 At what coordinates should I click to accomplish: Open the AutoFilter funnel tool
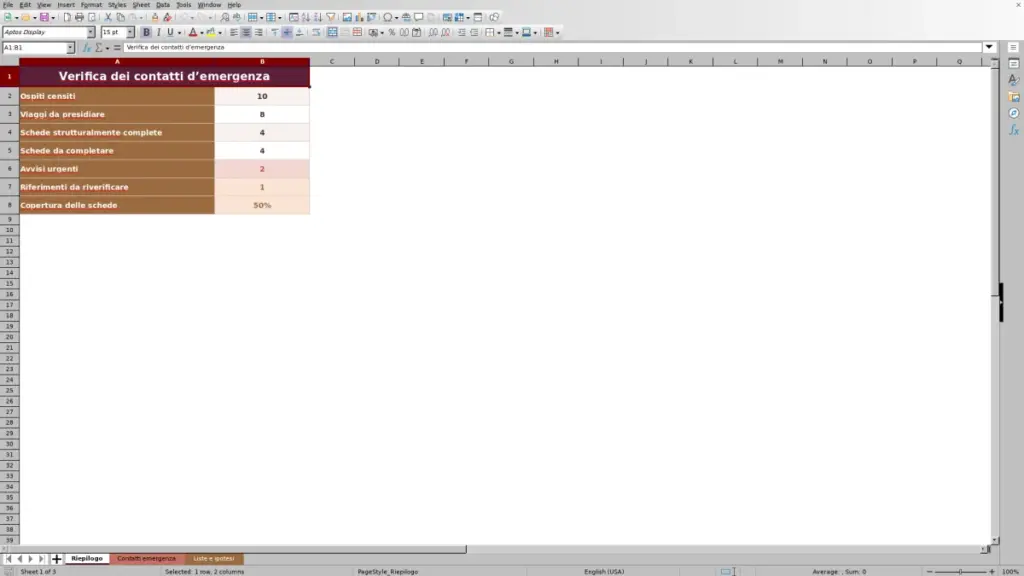click(x=331, y=17)
